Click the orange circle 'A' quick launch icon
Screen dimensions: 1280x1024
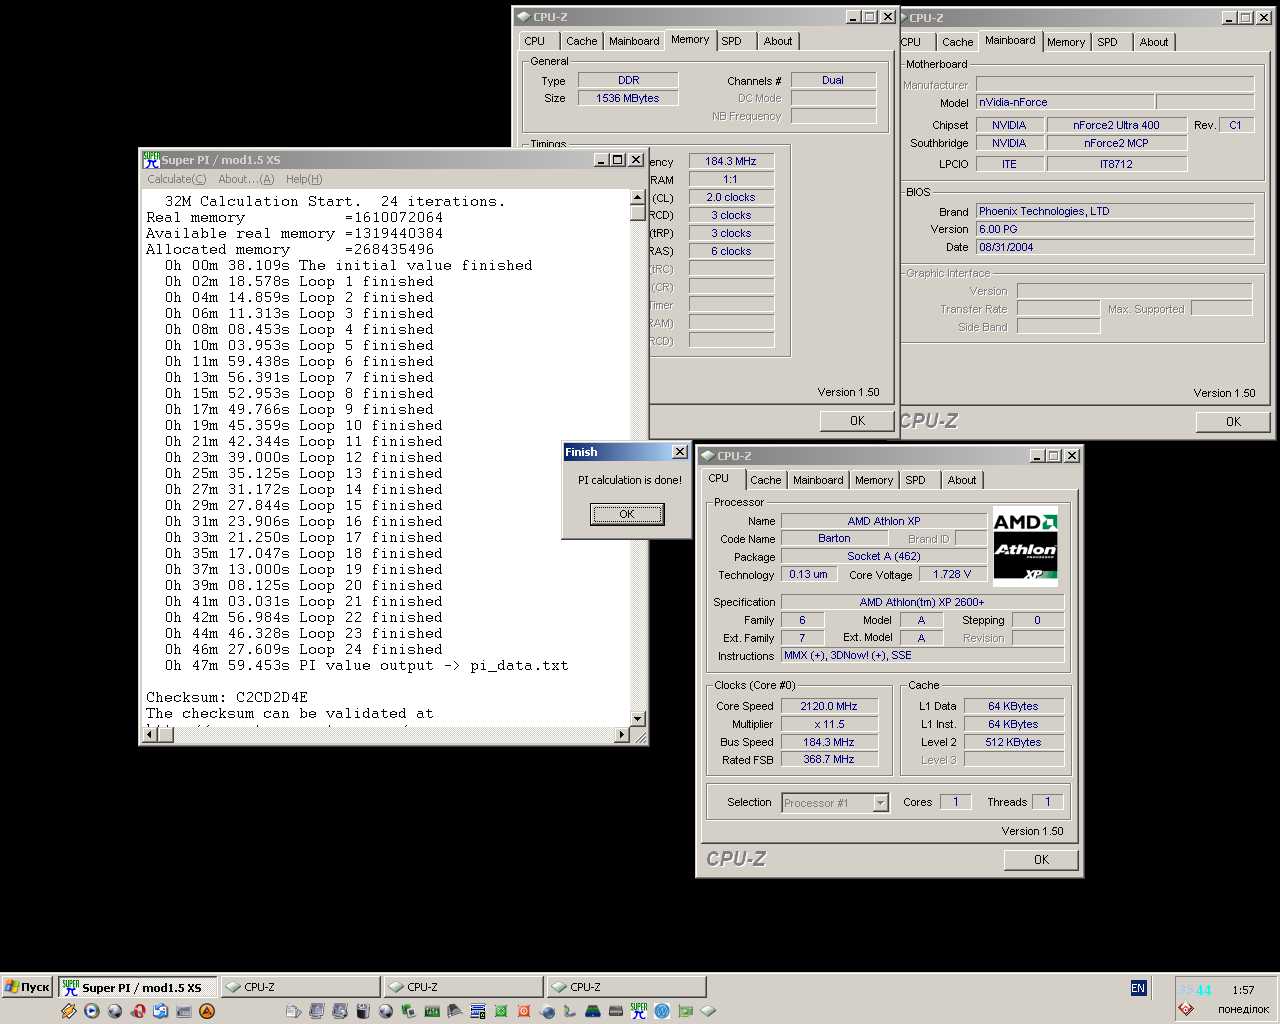pos(207,1011)
